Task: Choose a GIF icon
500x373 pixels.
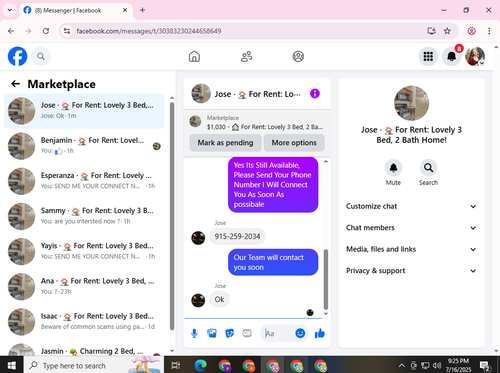Action: click(x=247, y=333)
